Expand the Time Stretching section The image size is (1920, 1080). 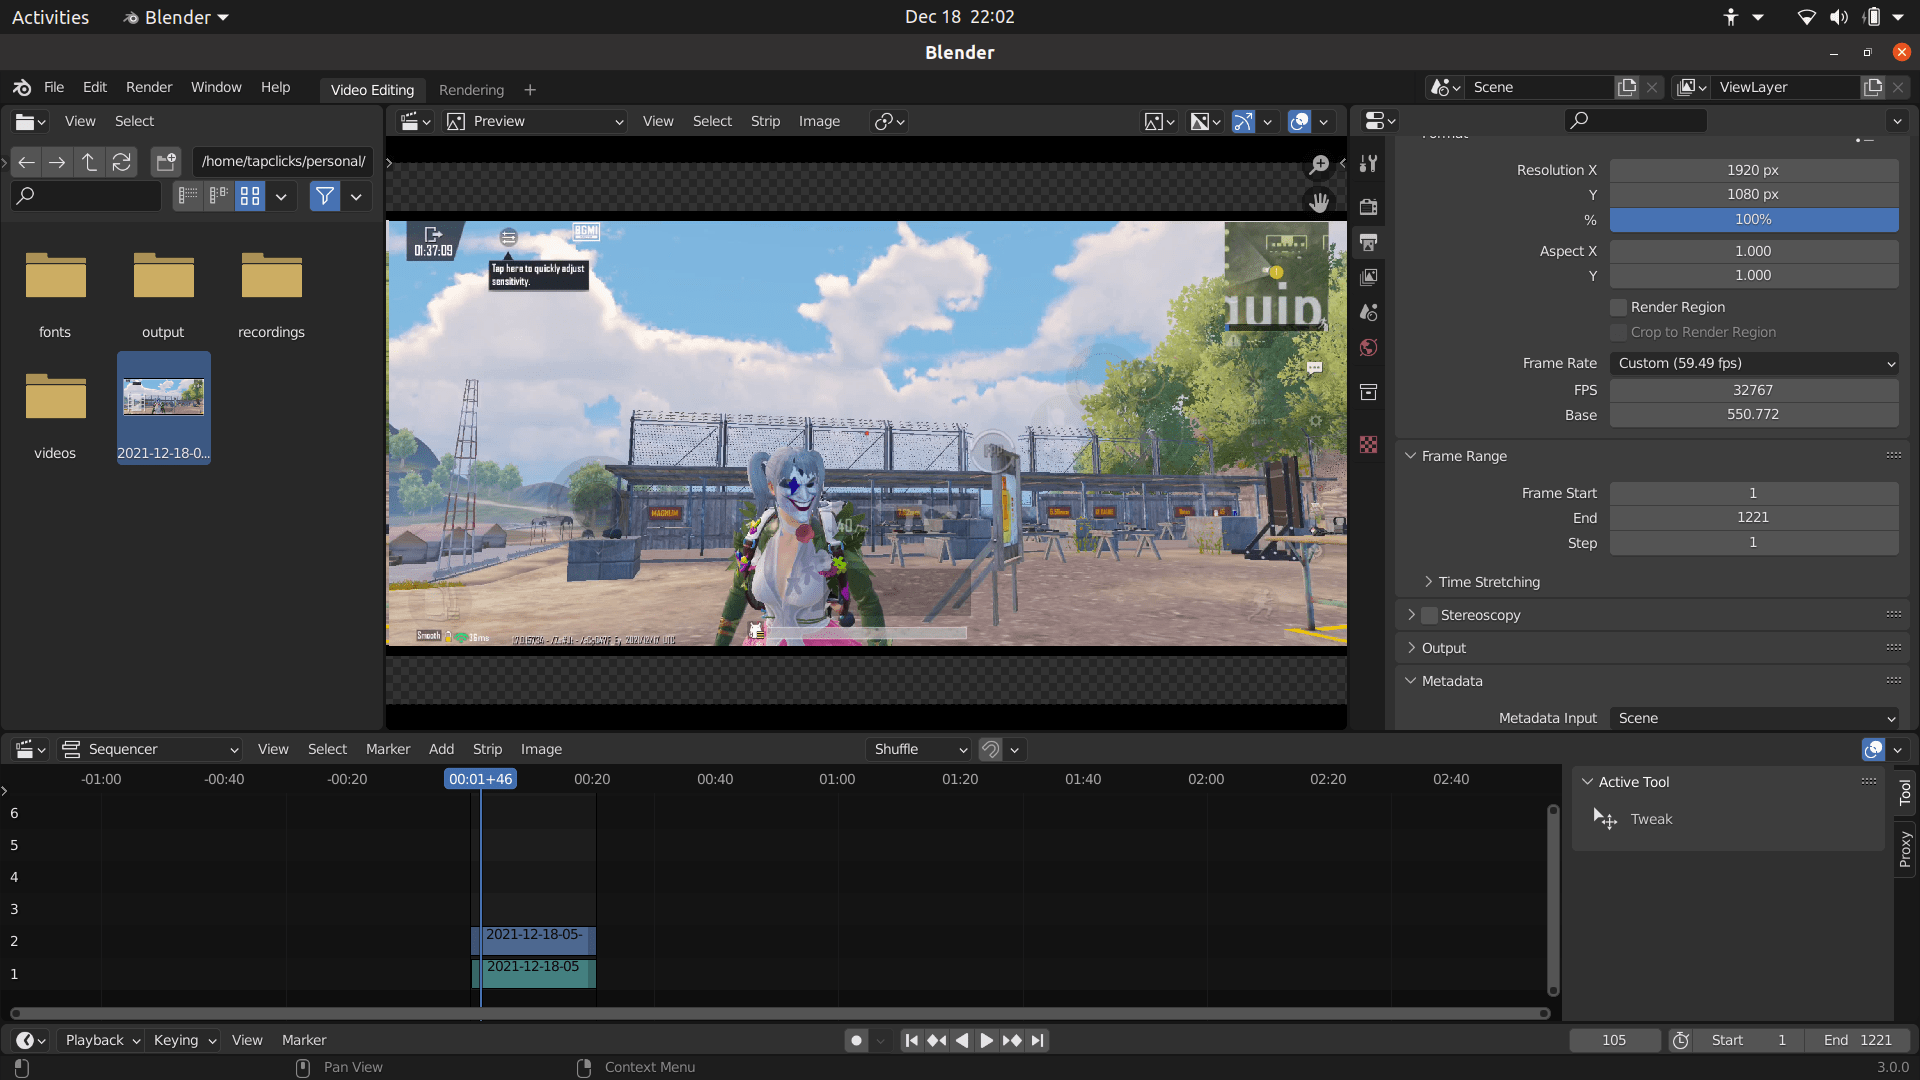point(1489,581)
